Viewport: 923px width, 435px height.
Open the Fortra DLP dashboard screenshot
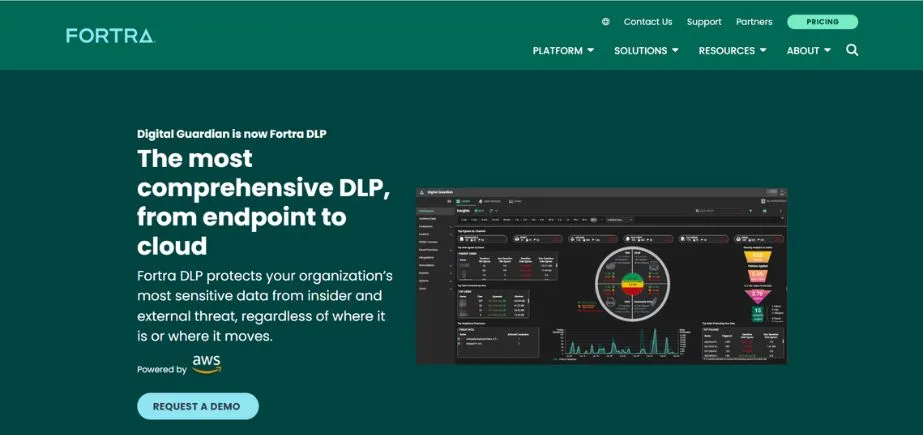[x=602, y=276]
